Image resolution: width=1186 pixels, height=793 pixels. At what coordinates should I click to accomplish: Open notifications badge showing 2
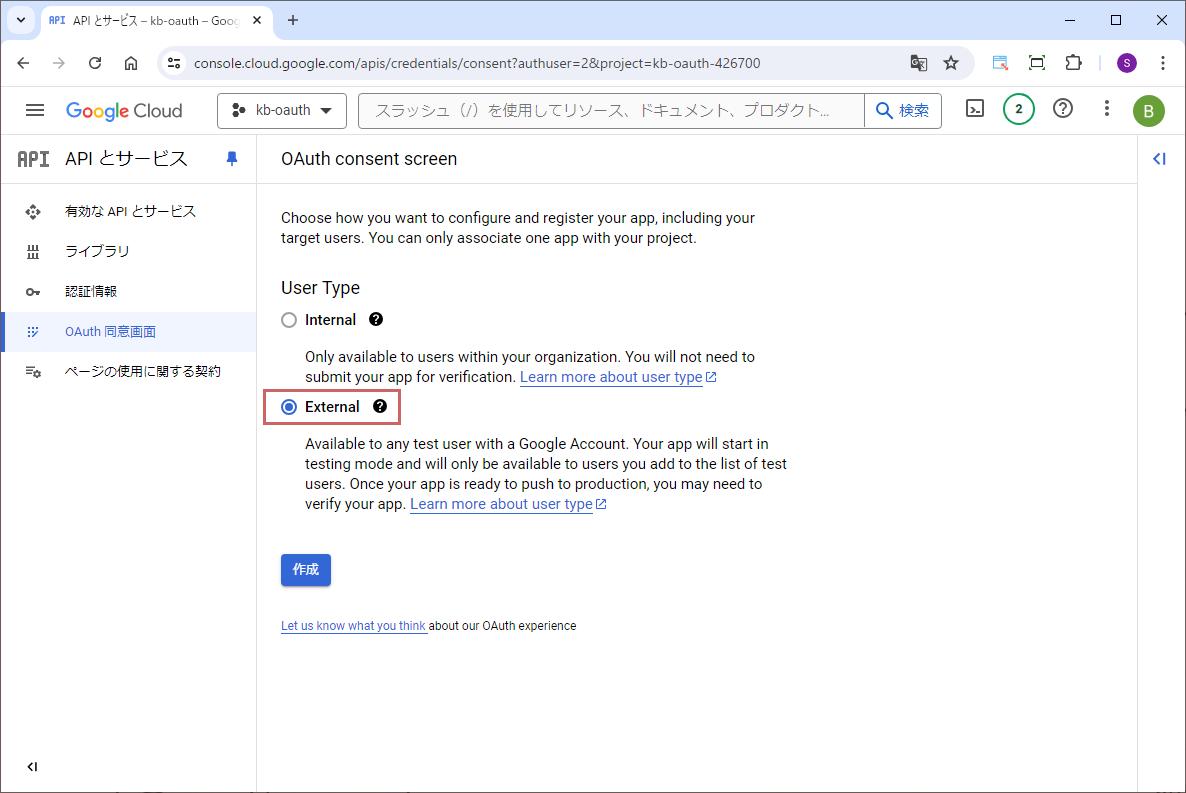[1018, 110]
